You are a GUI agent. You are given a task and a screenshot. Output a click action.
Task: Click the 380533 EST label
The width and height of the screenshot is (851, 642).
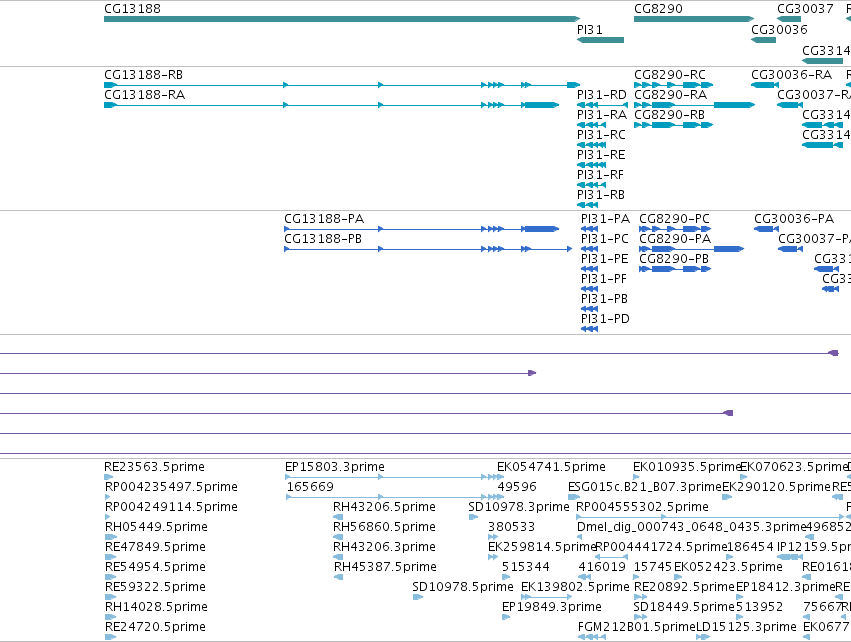511,527
